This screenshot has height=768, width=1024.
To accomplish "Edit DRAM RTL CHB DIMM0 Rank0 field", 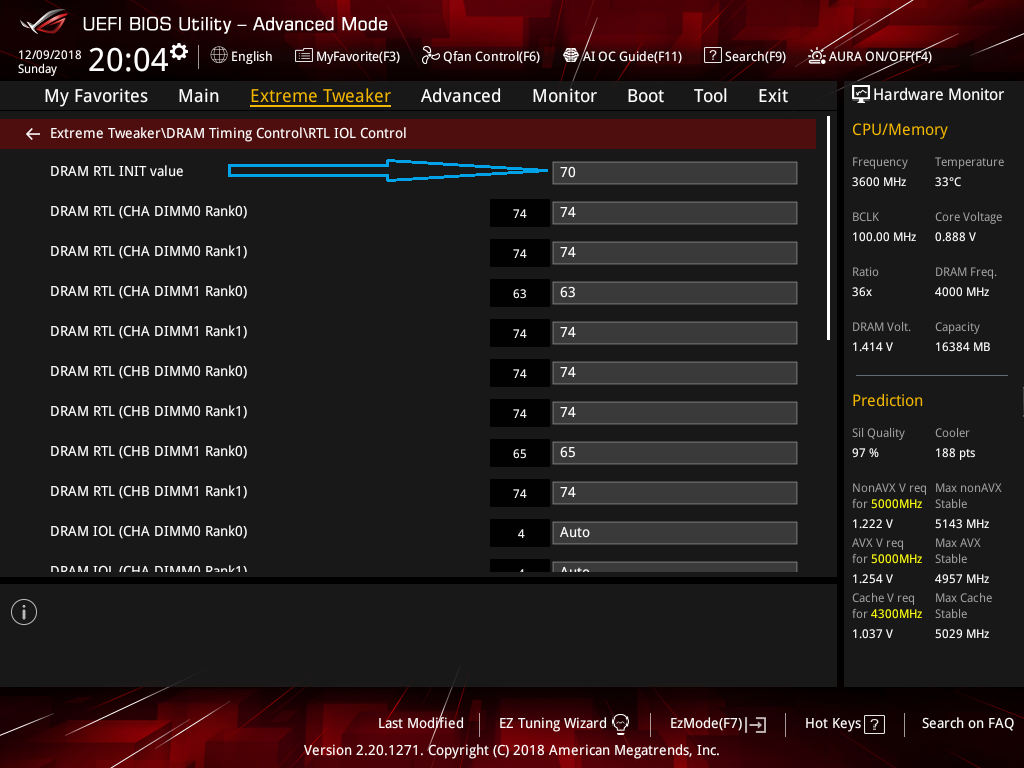I will [675, 373].
